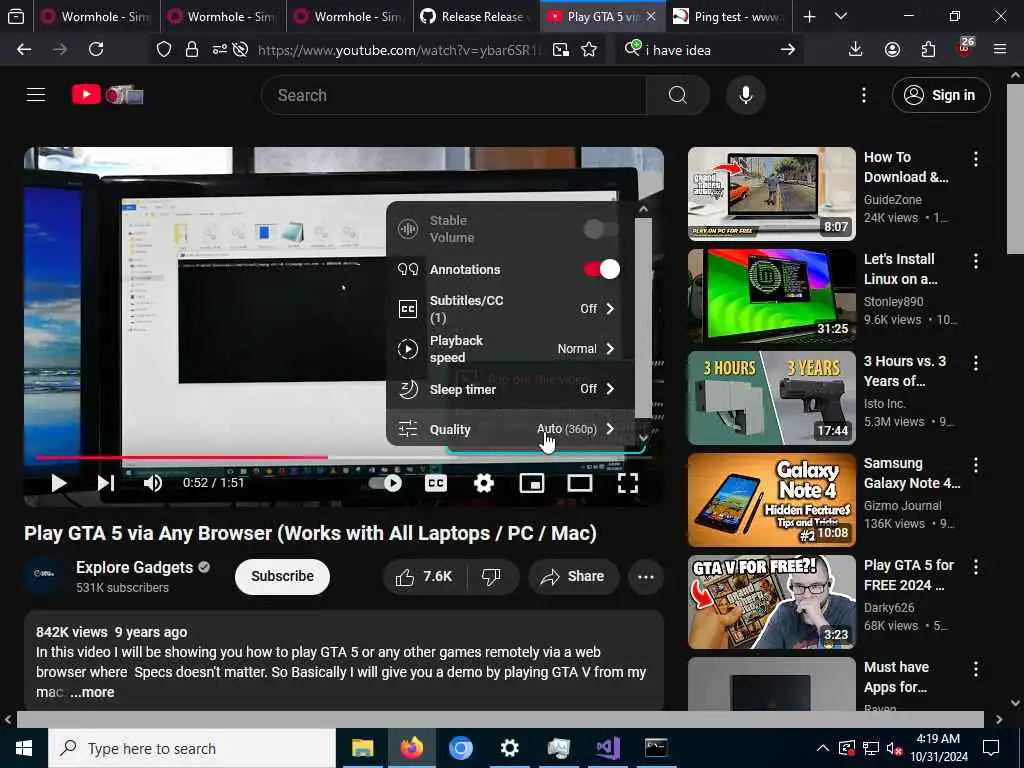Viewport: 1024px width, 768px height.
Task: List all tabs with the chevron
Action: [x=841, y=16]
